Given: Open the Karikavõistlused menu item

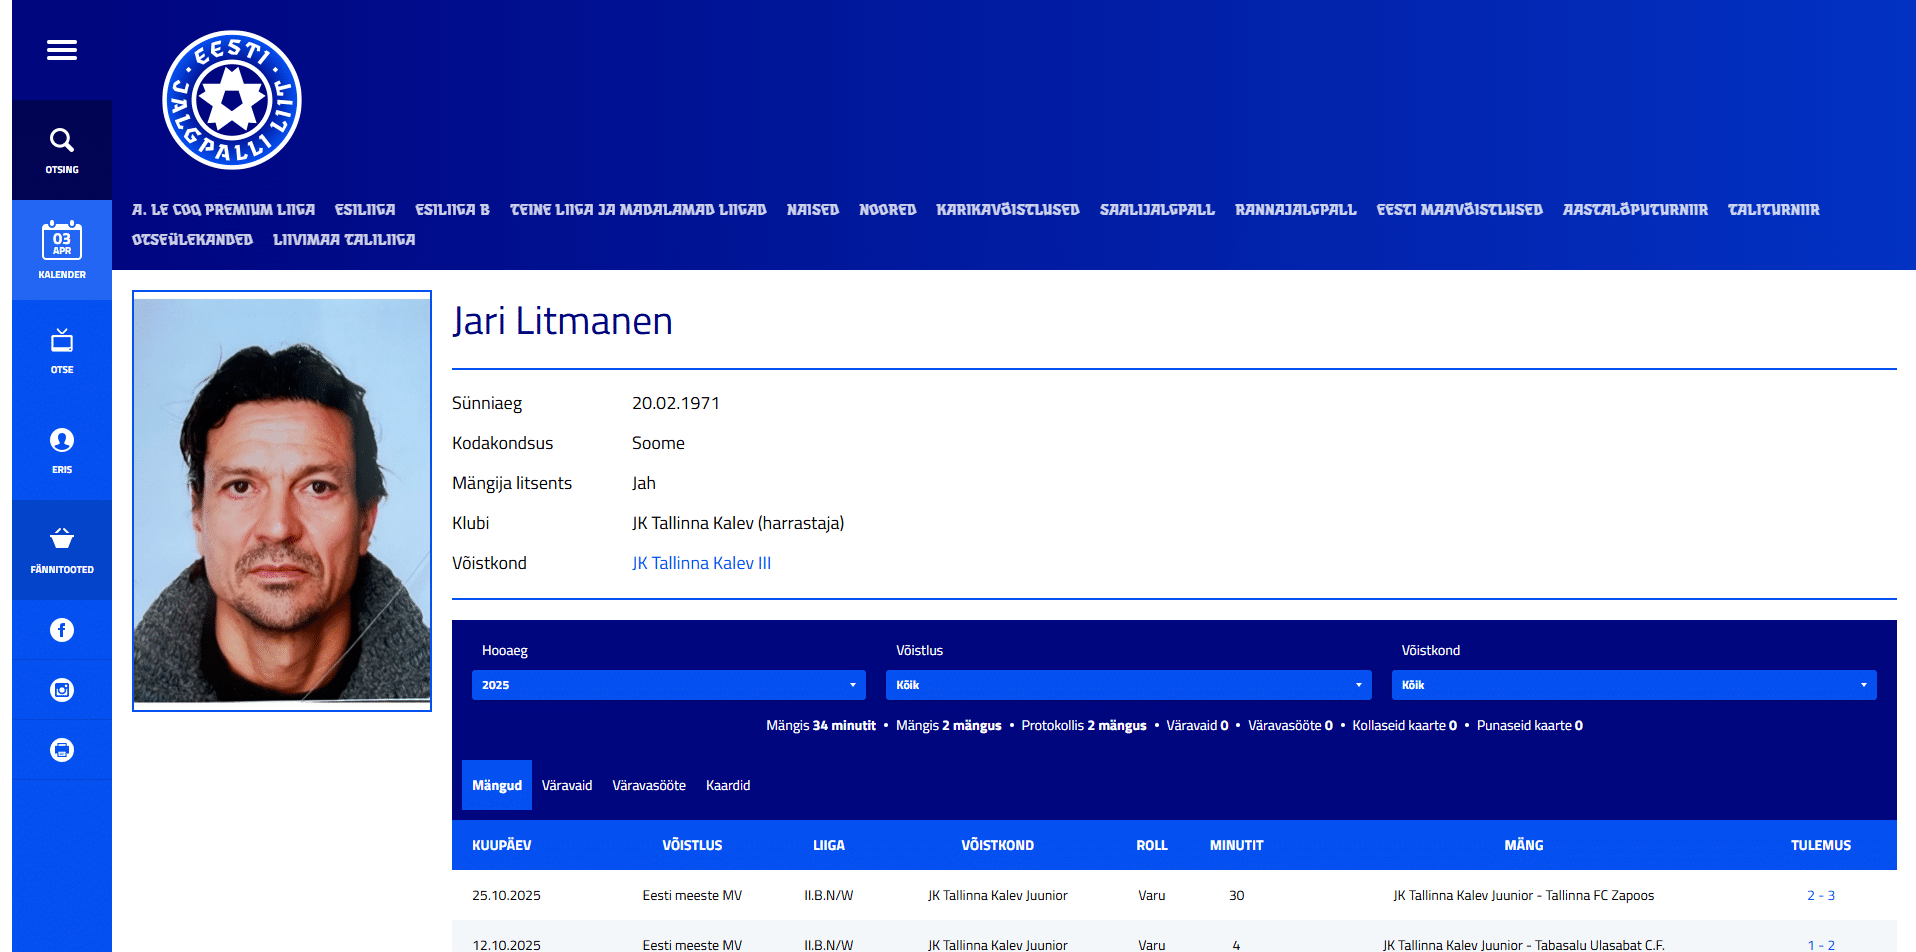Looking at the screenshot, I should click(x=1008, y=210).
